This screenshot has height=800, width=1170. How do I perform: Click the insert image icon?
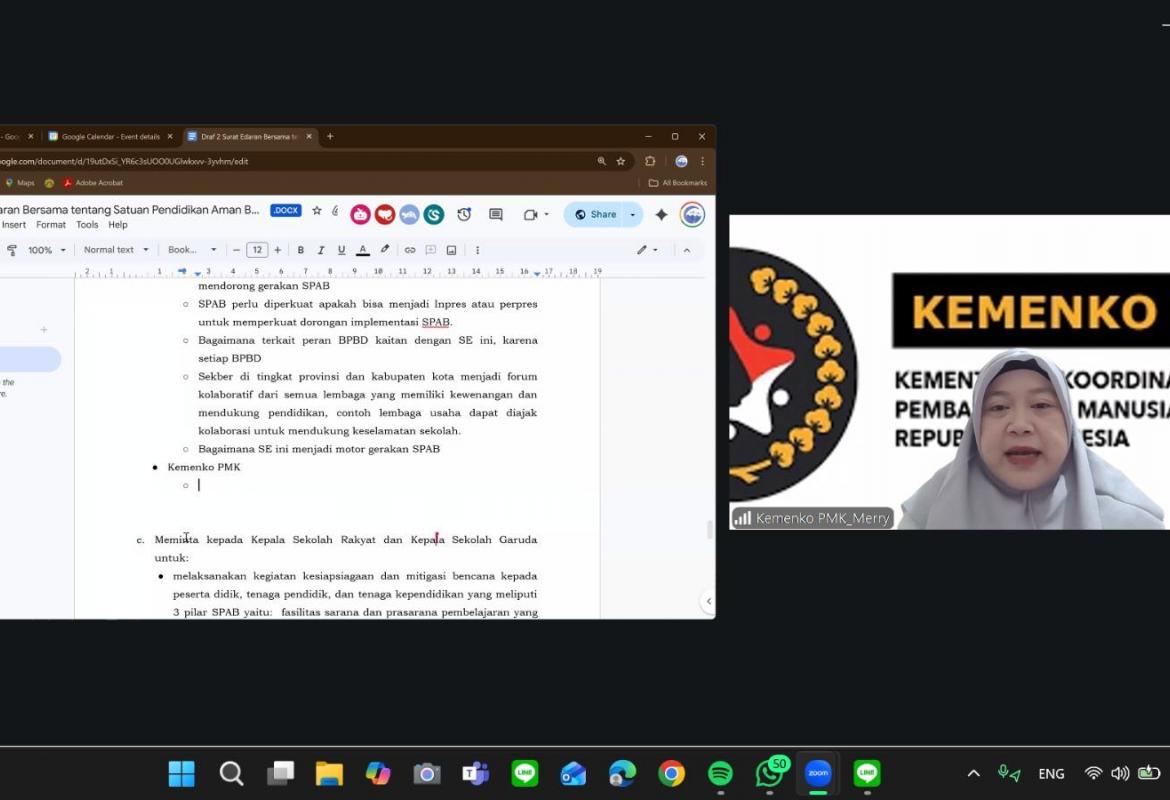click(x=451, y=250)
